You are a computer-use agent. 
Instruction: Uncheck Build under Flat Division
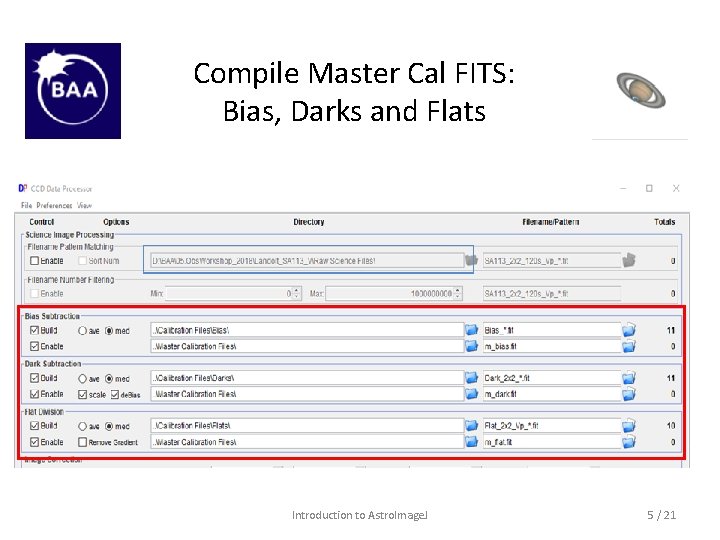coord(34,426)
